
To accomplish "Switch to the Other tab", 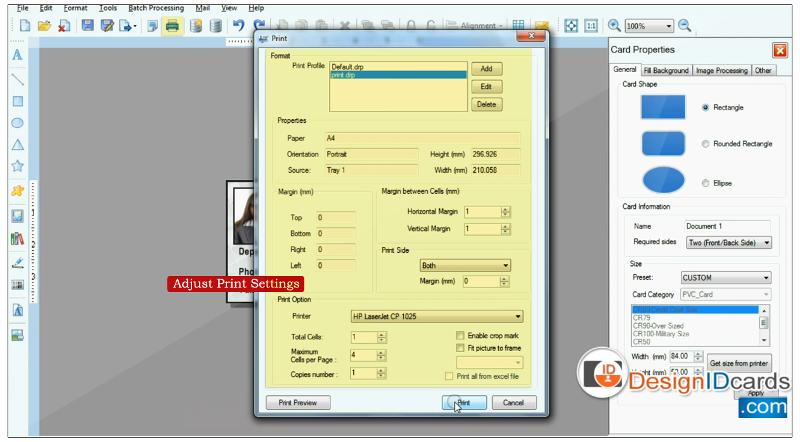I will point(763,70).
